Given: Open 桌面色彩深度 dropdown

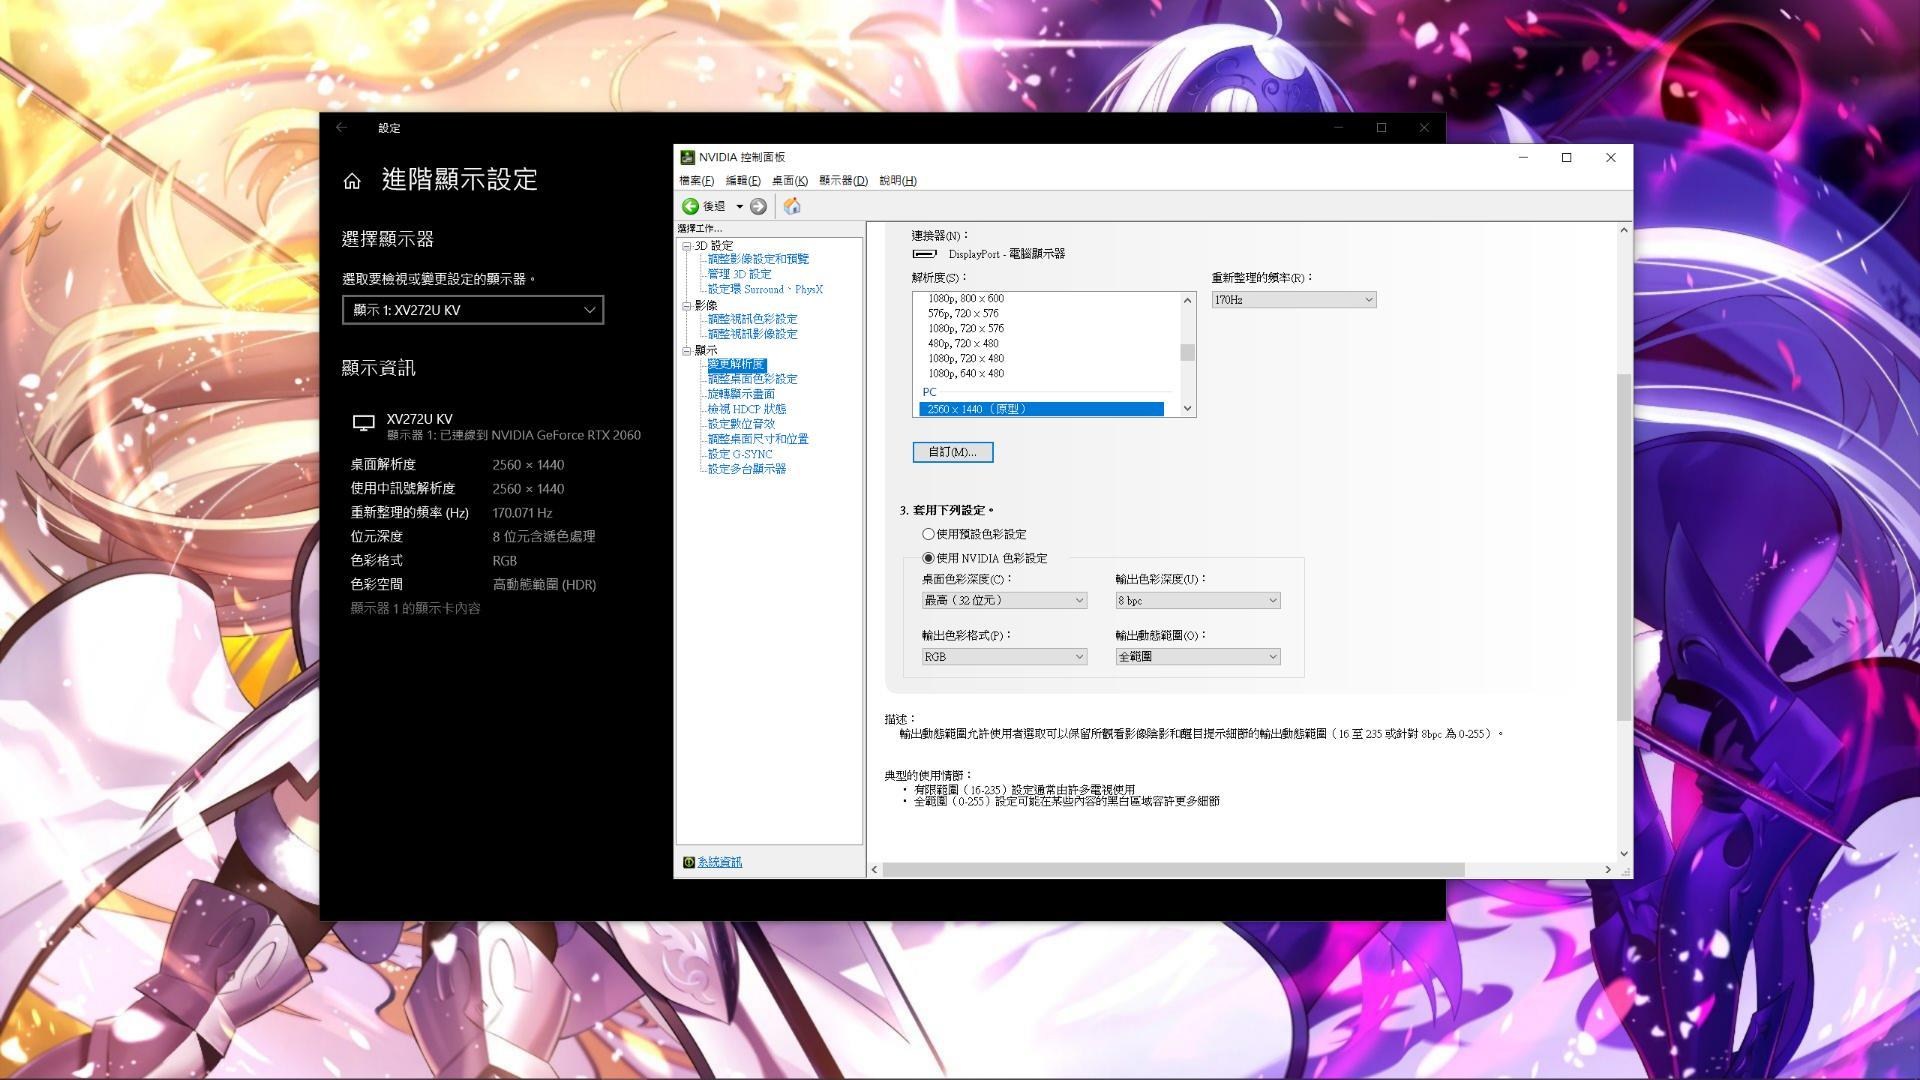Looking at the screenshot, I should [1003, 600].
